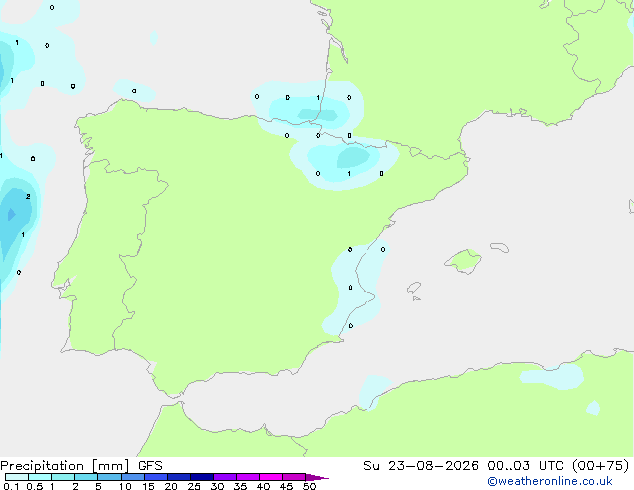
Task: Choose the 2–5 mm legend color box
Action: (x=86, y=477)
